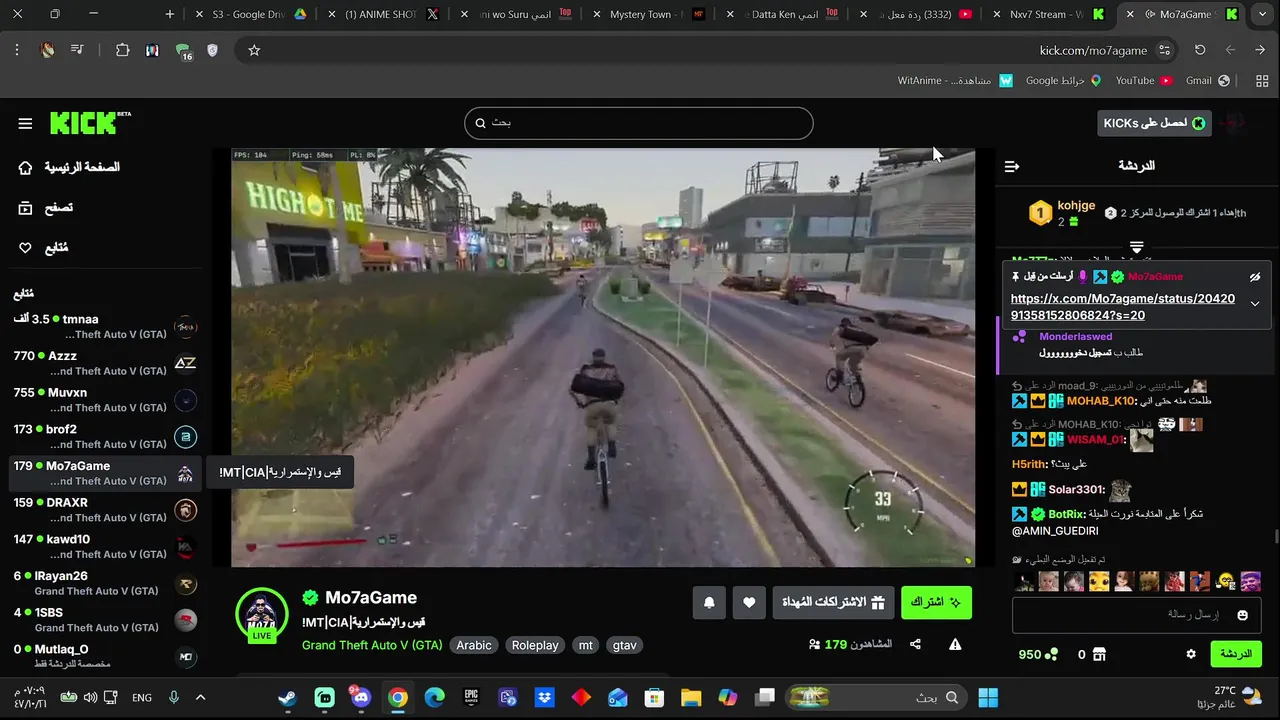Open DRAXR channel in followed list
1280x720 pixels.
pos(105,510)
